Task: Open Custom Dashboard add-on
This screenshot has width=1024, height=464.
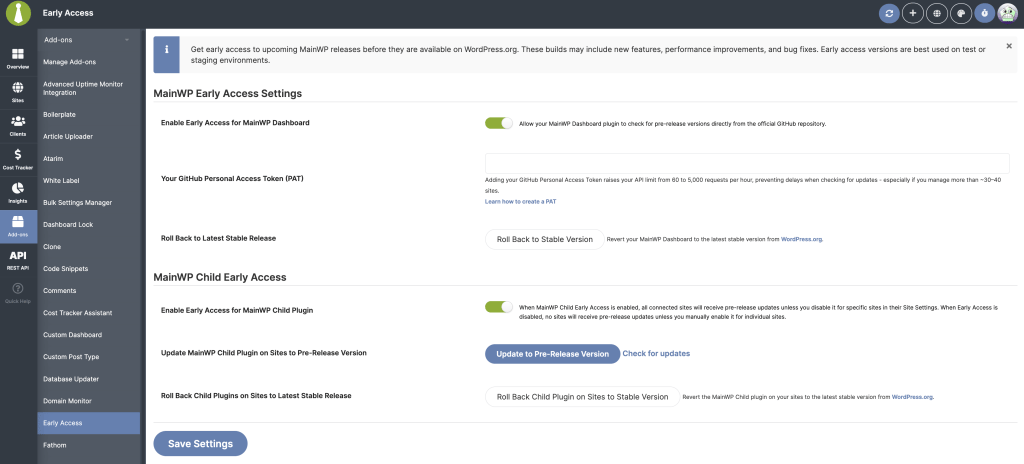Action: tap(89, 335)
